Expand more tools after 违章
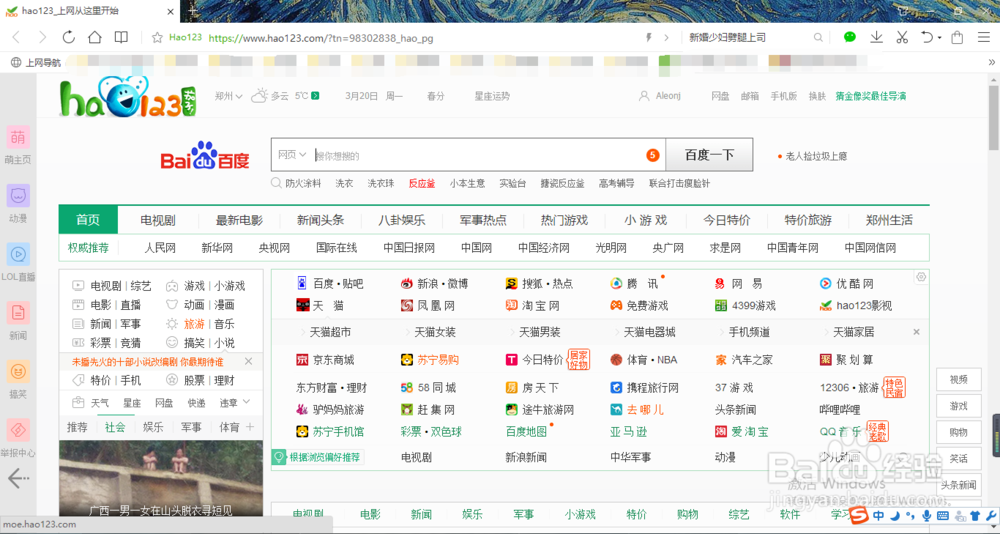The width and height of the screenshot is (1000, 534). 247,402
